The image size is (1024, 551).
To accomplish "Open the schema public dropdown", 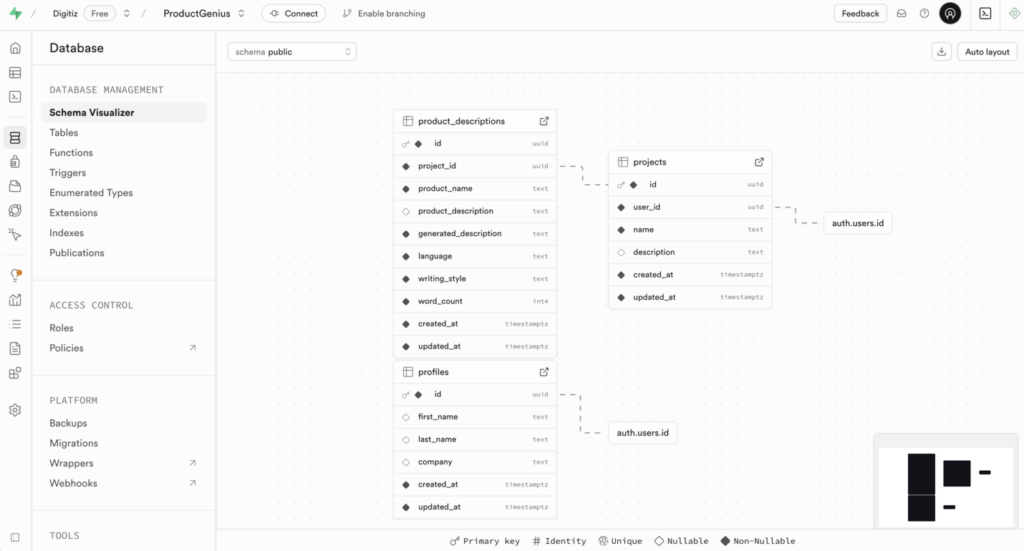I will (292, 52).
